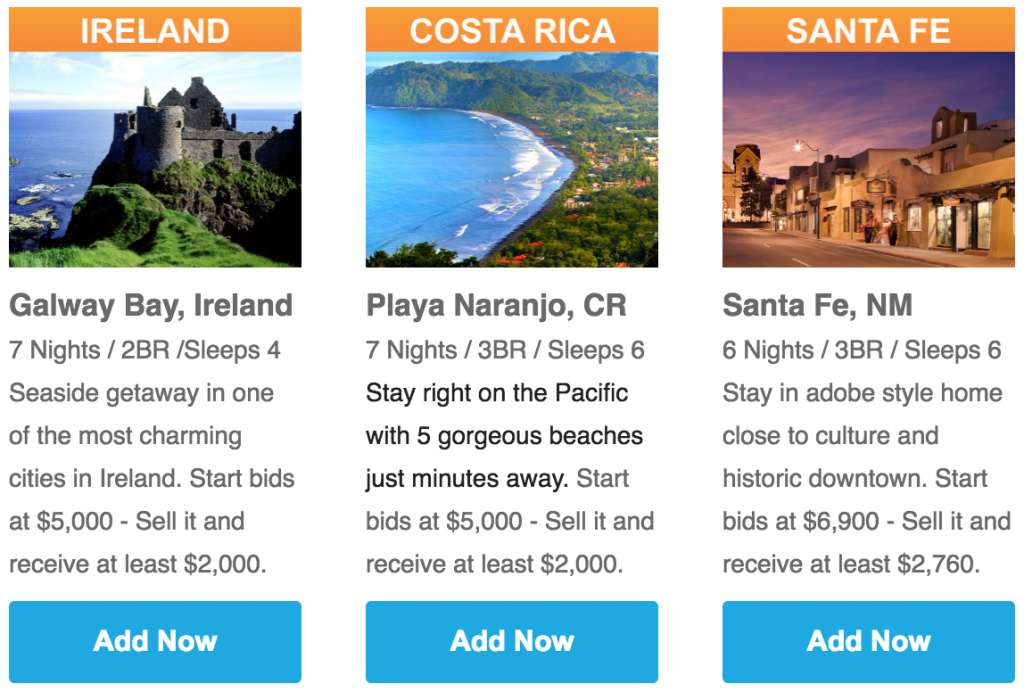Screen dimensions: 1024x692
Task: Open the Costa Rica beach photo
Action: click(x=511, y=159)
